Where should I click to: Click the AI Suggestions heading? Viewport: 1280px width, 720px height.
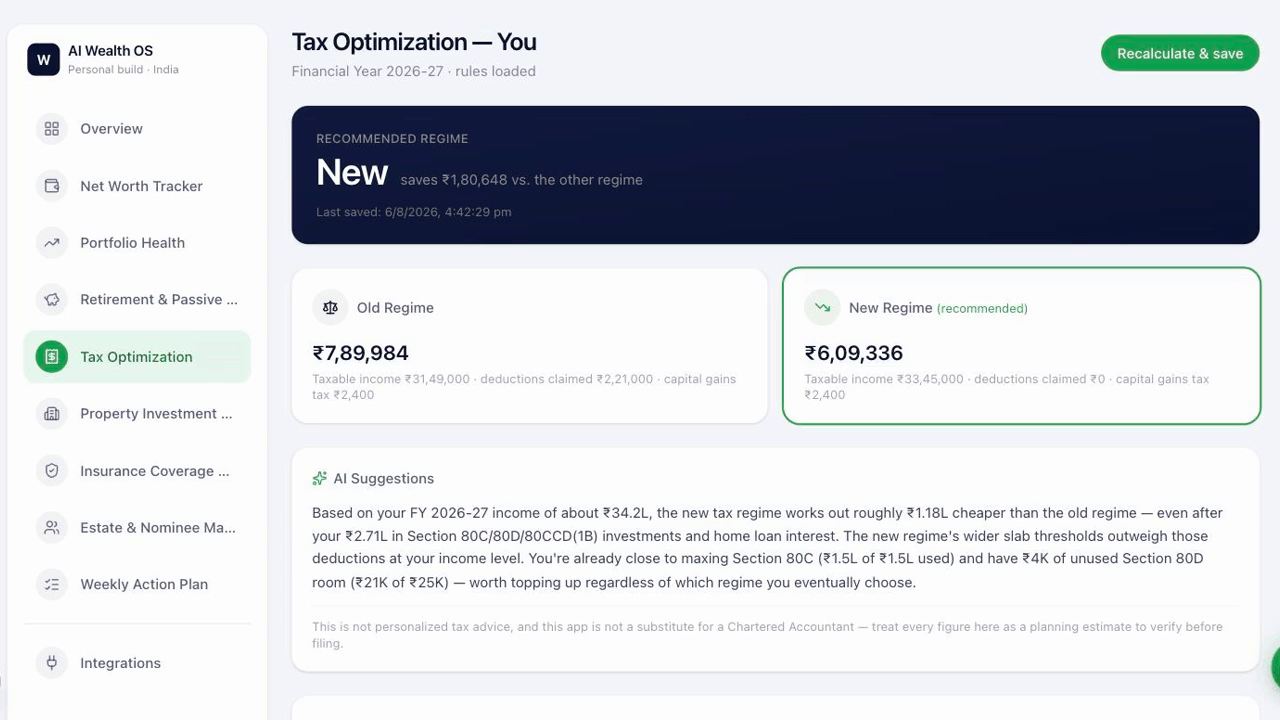pyautogui.click(x=384, y=479)
